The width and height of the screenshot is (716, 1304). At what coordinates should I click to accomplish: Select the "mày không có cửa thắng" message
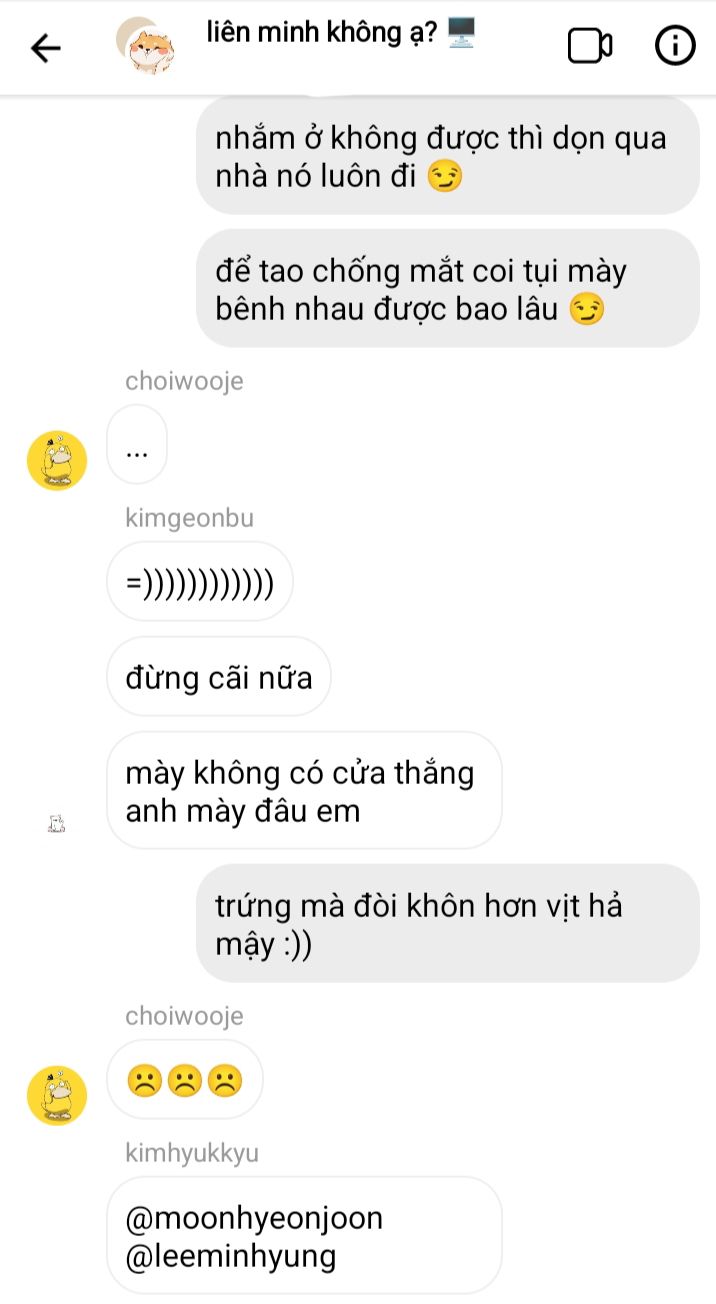tap(304, 791)
